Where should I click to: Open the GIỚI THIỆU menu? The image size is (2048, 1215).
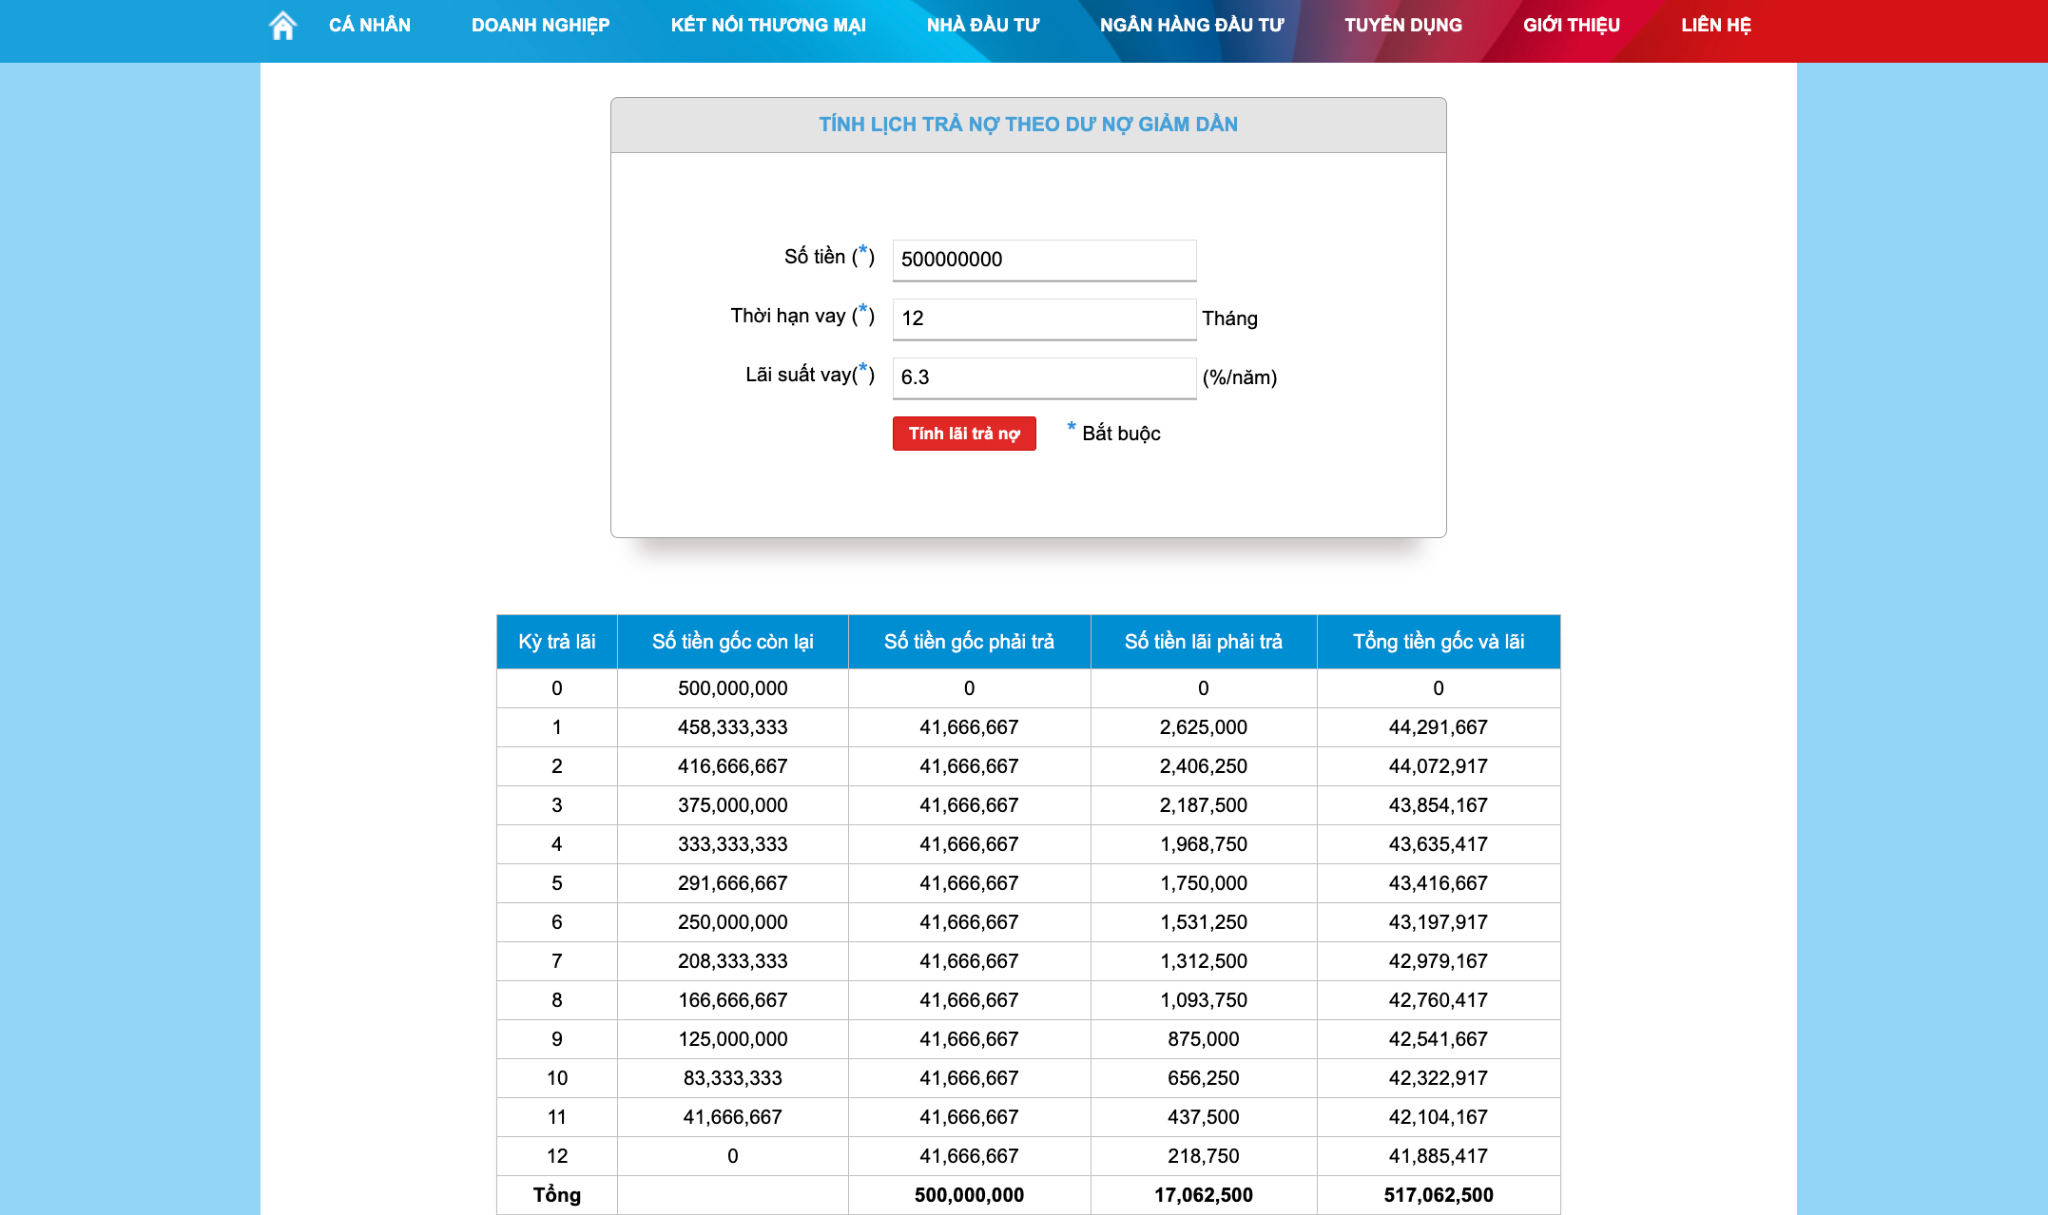(x=1571, y=25)
